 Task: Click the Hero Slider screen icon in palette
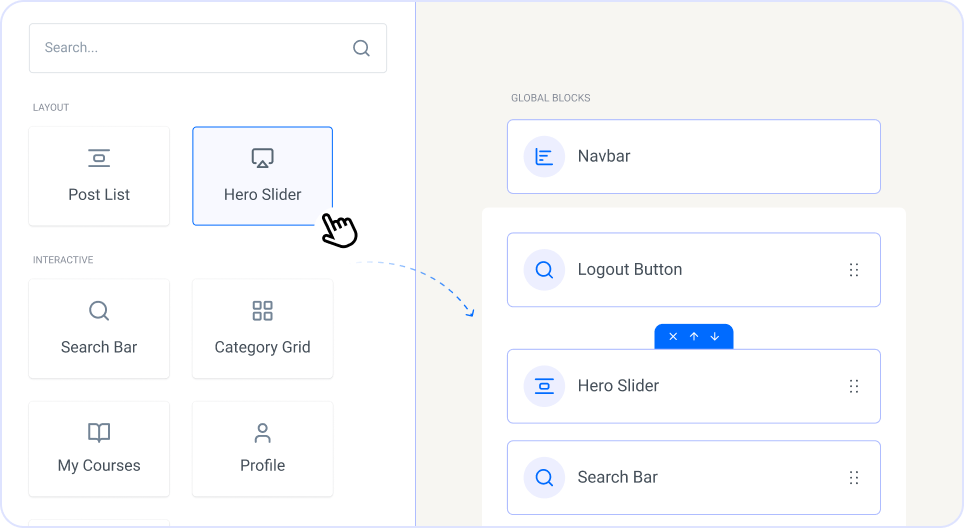(263, 158)
